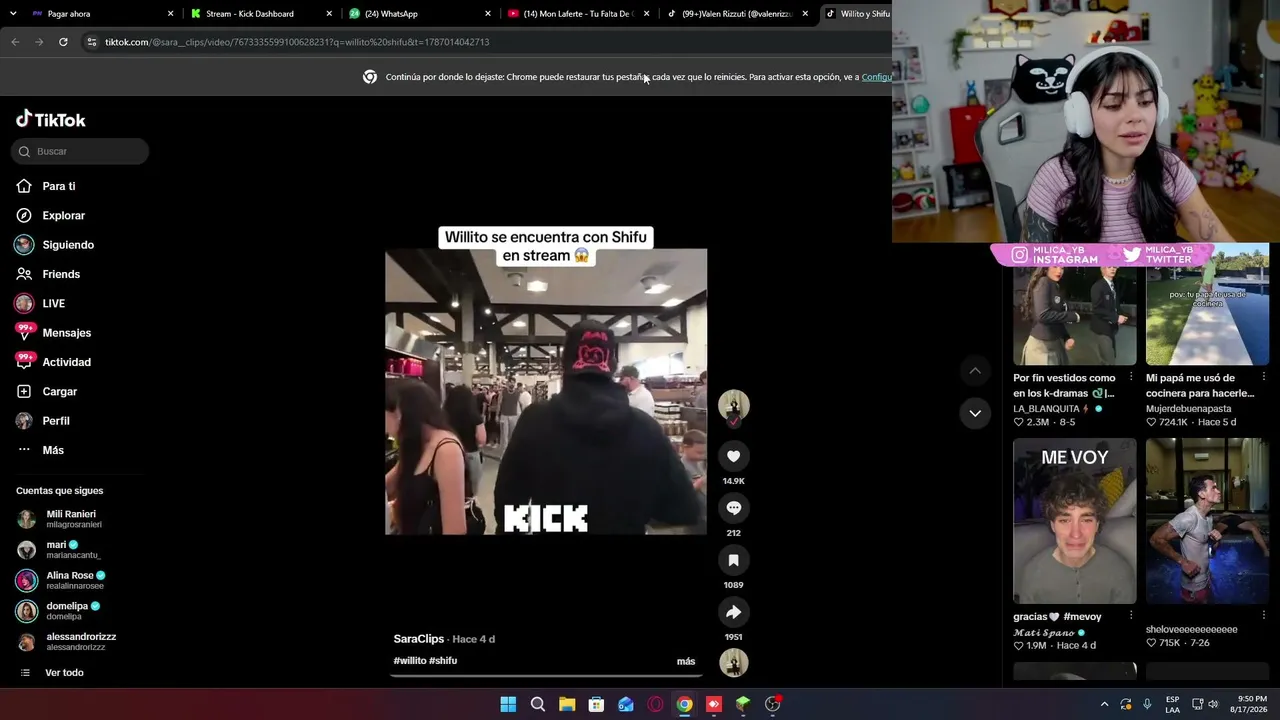Open Chrome's tab search dropdown
1280x720 pixels.
(11, 14)
